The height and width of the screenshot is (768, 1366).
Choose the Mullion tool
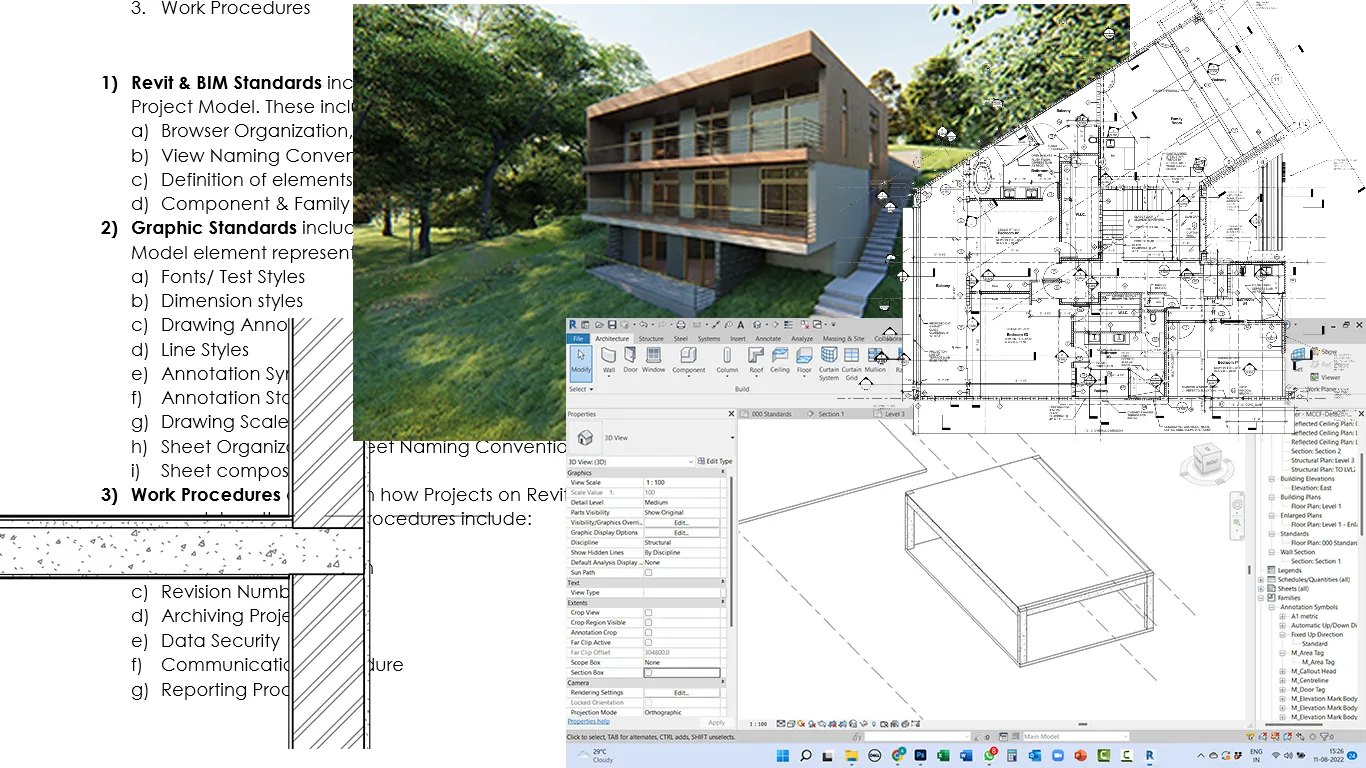tap(875, 358)
